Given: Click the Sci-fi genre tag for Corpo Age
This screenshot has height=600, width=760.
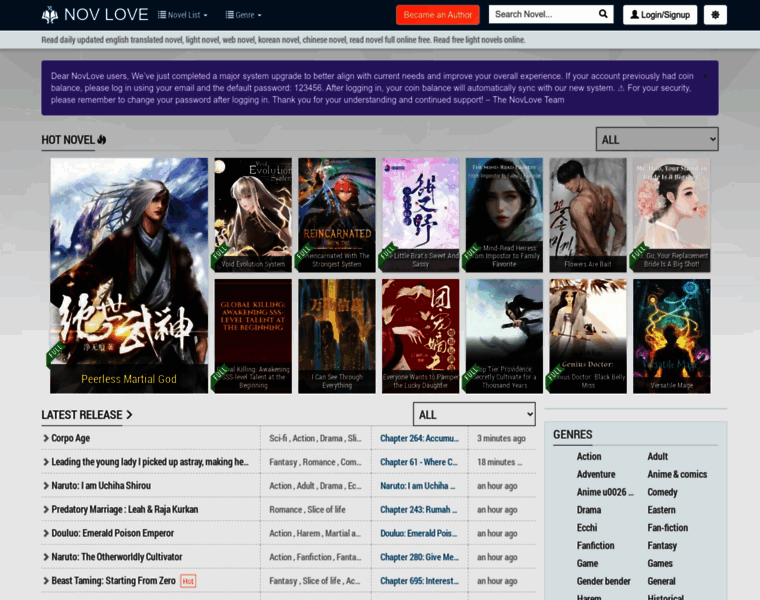Looking at the screenshot, I should [x=278, y=438].
